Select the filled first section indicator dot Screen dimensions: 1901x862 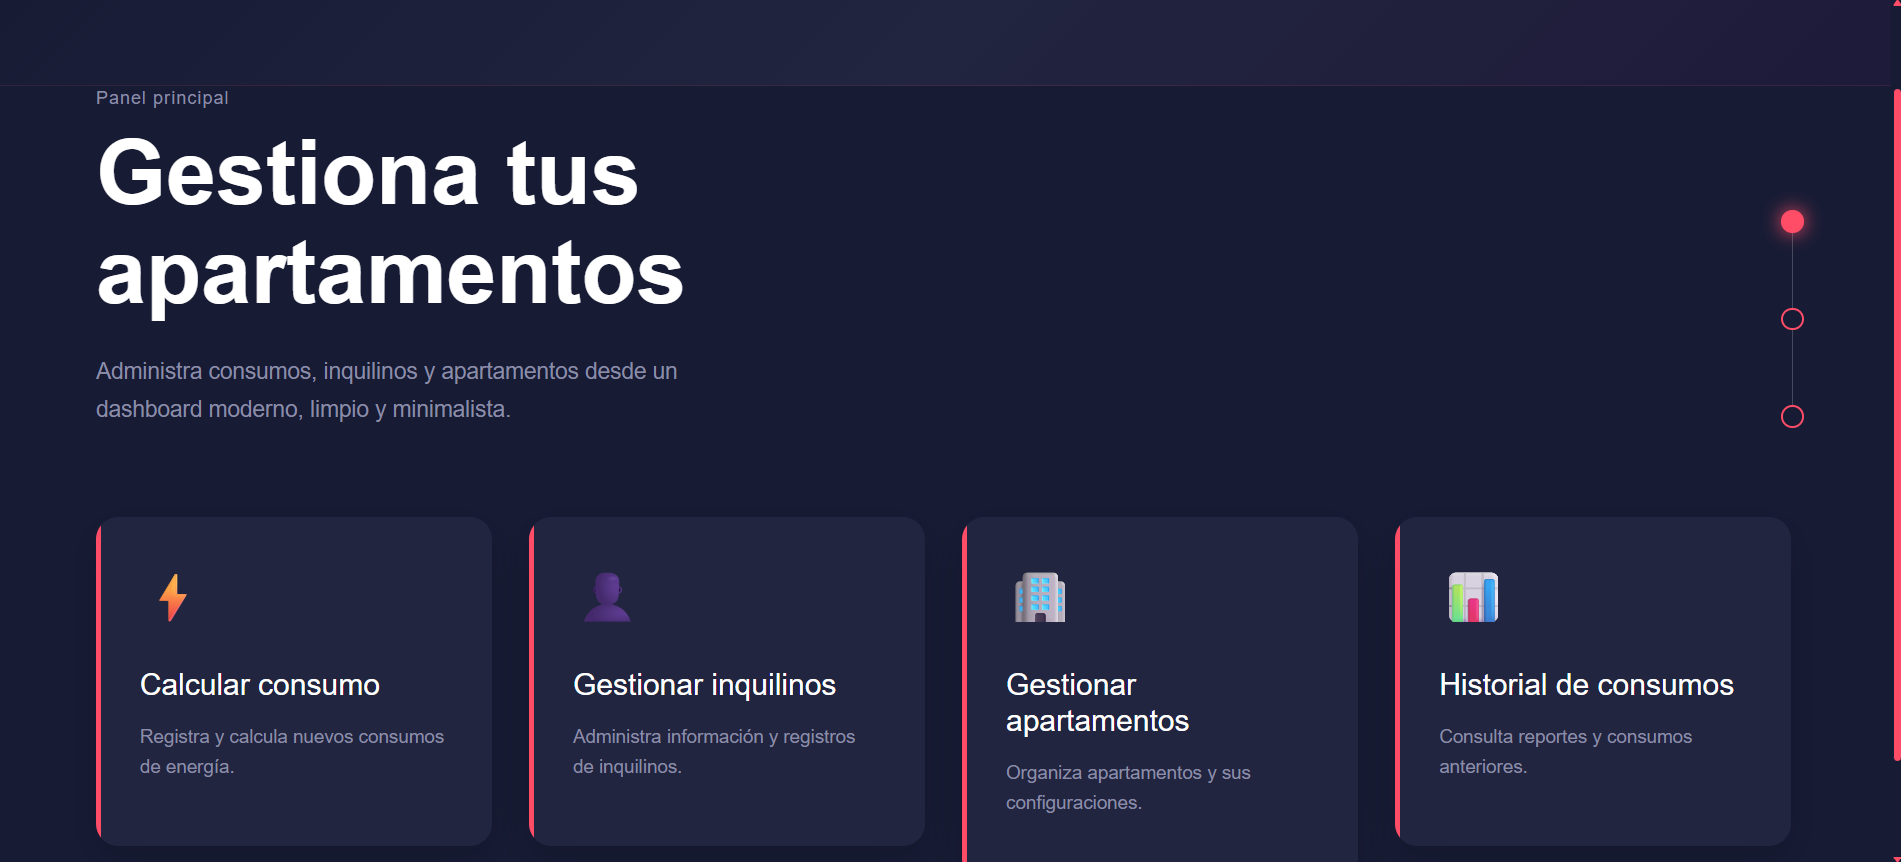(1792, 221)
